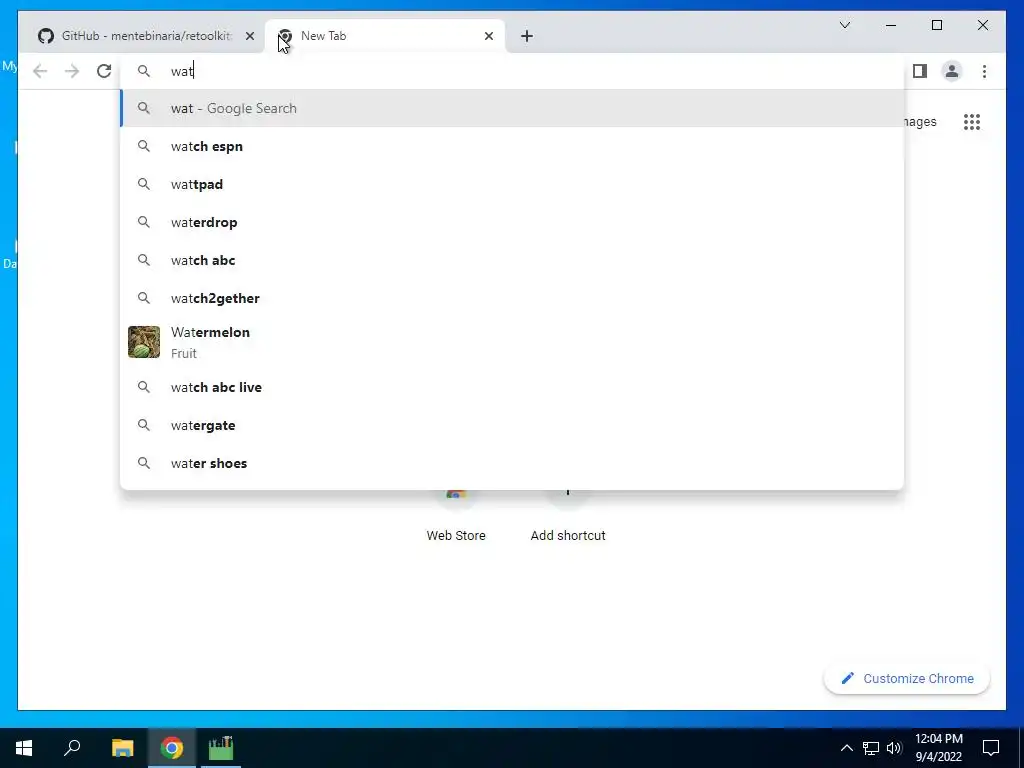Viewport: 1024px width, 768px height.
Task: Reload the page with the refresh icon
Action: click(x=104, y=71)
